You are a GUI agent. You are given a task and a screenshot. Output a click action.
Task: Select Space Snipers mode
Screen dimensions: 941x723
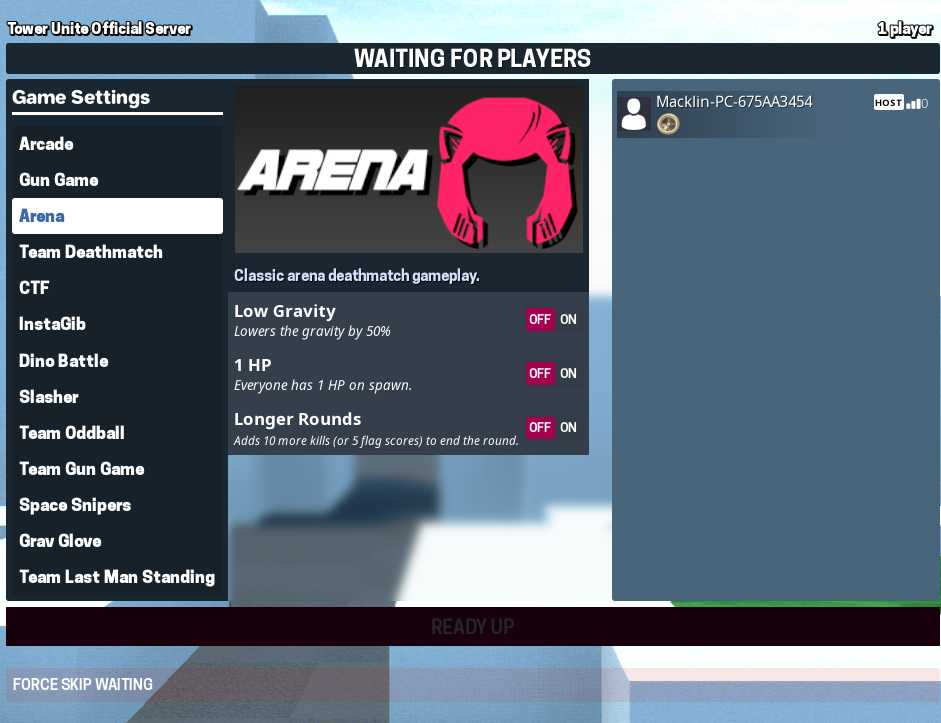[x=117, y=505]
